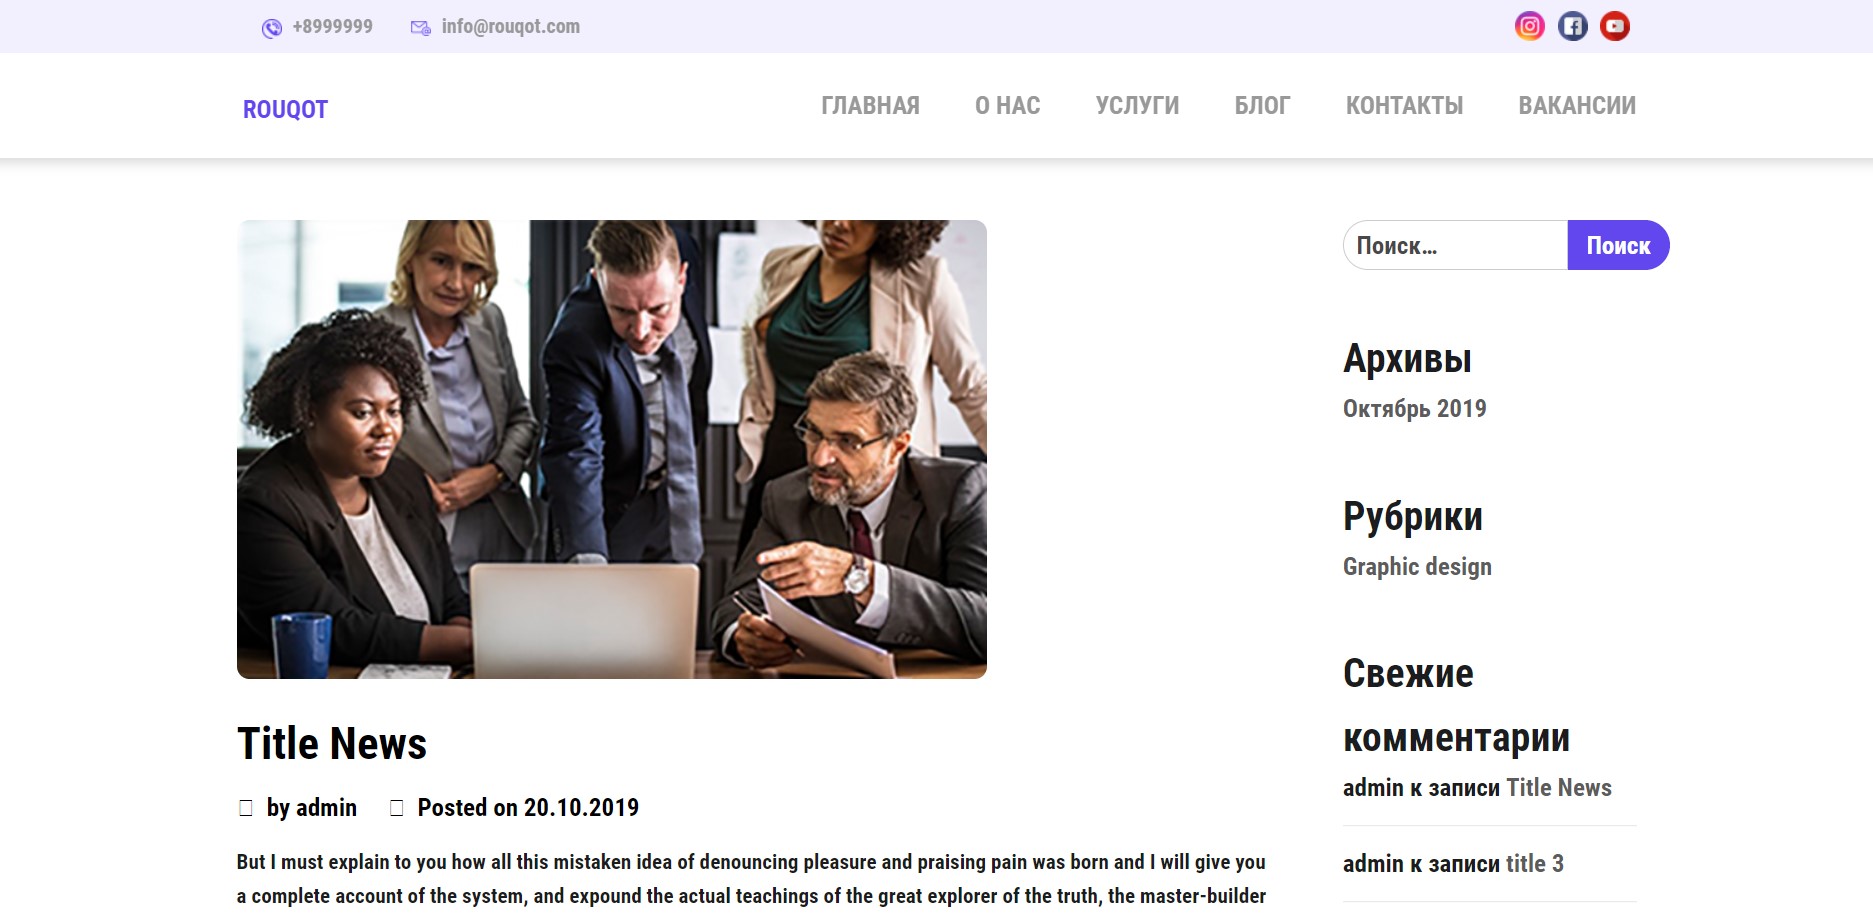This screenshot has width=1873, height=917.
Task: Select УСЛУГИ in the navigation
Action: click(1137, 106)
